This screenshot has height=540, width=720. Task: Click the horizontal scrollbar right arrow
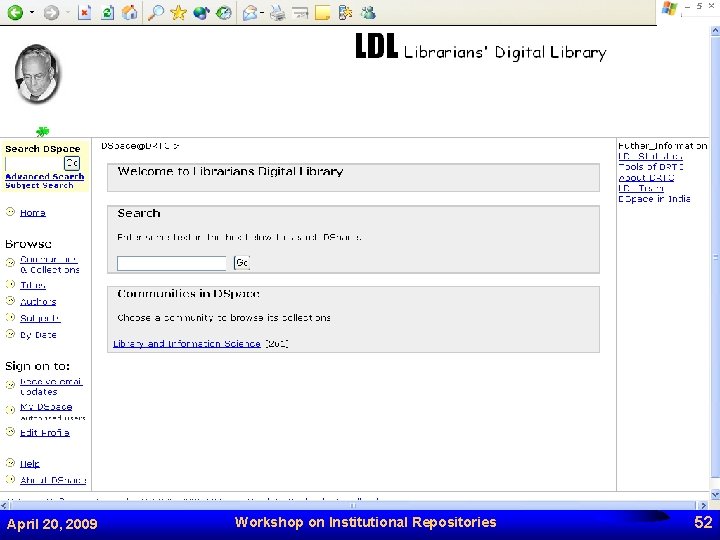703,505
